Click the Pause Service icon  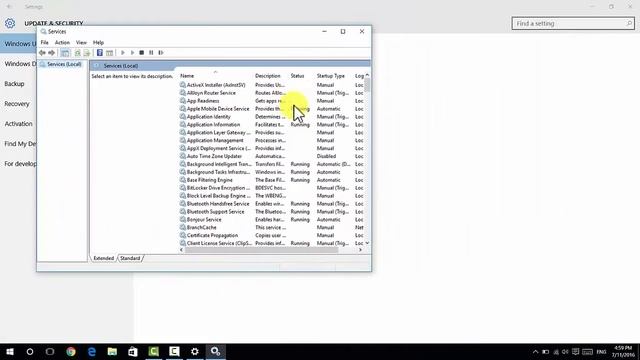[151, 53]
